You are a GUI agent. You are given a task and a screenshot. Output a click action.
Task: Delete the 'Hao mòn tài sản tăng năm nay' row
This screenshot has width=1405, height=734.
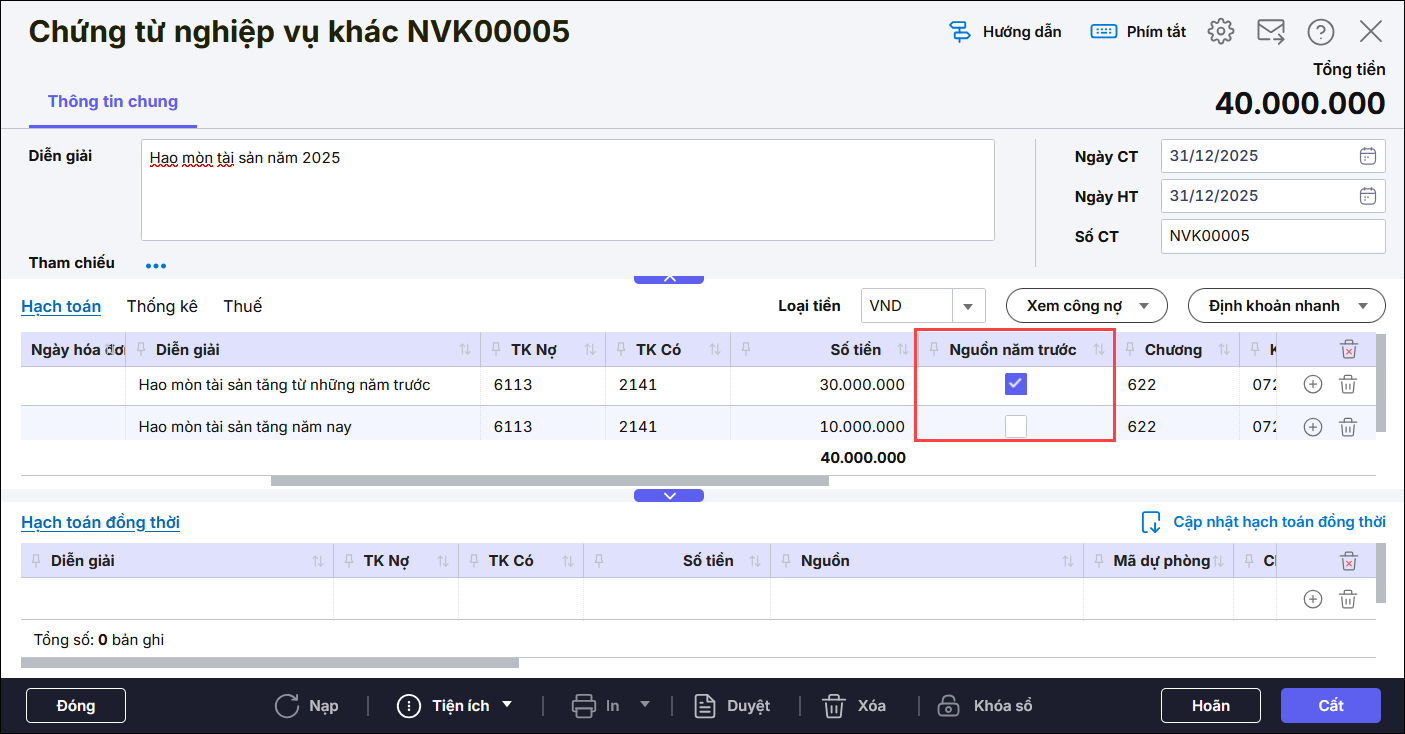1348,427
